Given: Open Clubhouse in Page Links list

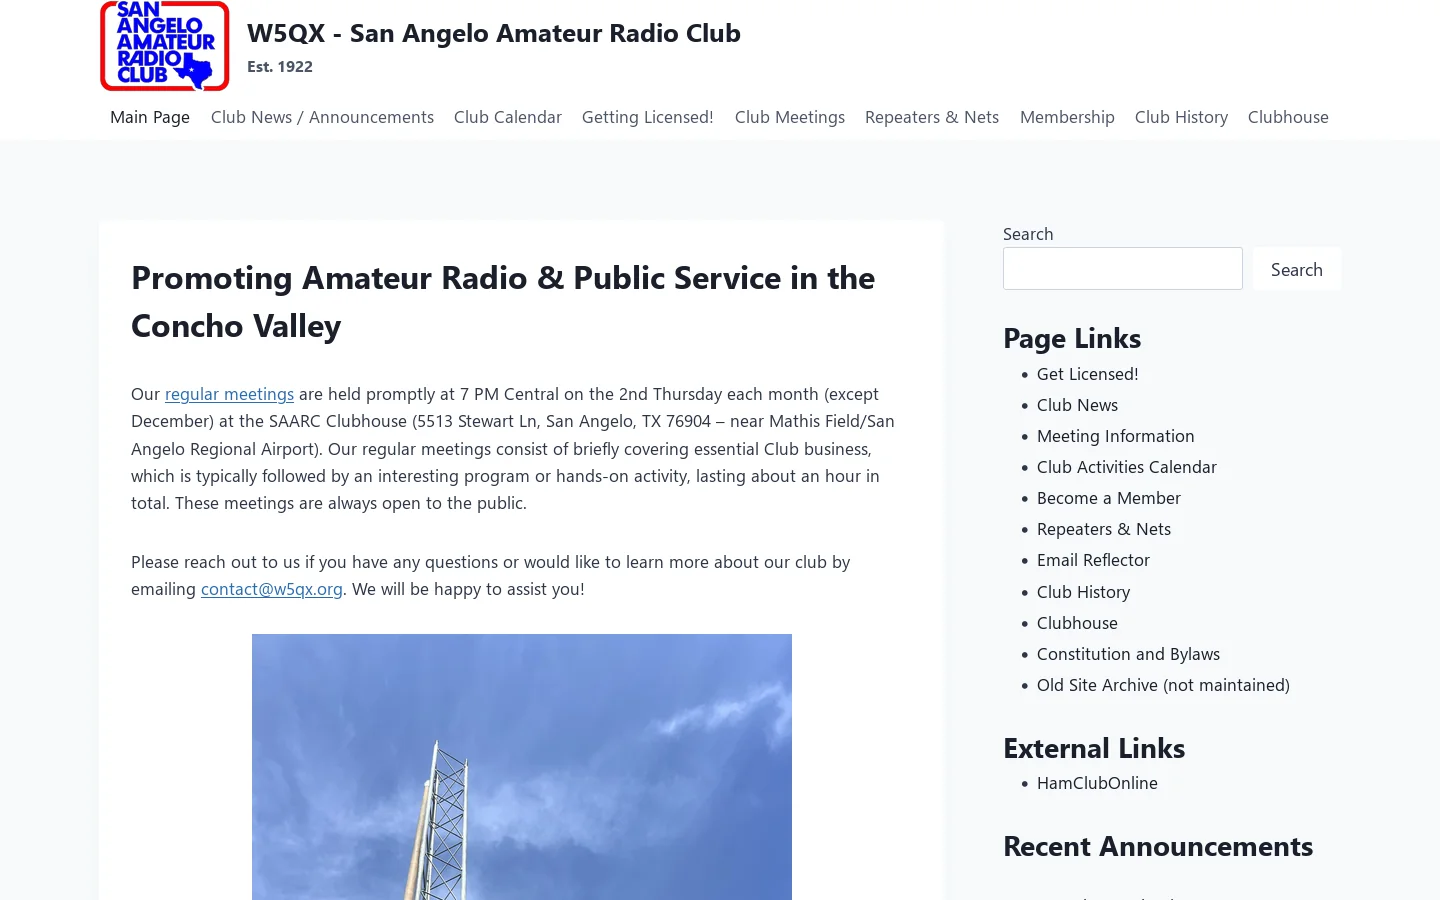Looking at the screenshot, I should coord(1077,623).
